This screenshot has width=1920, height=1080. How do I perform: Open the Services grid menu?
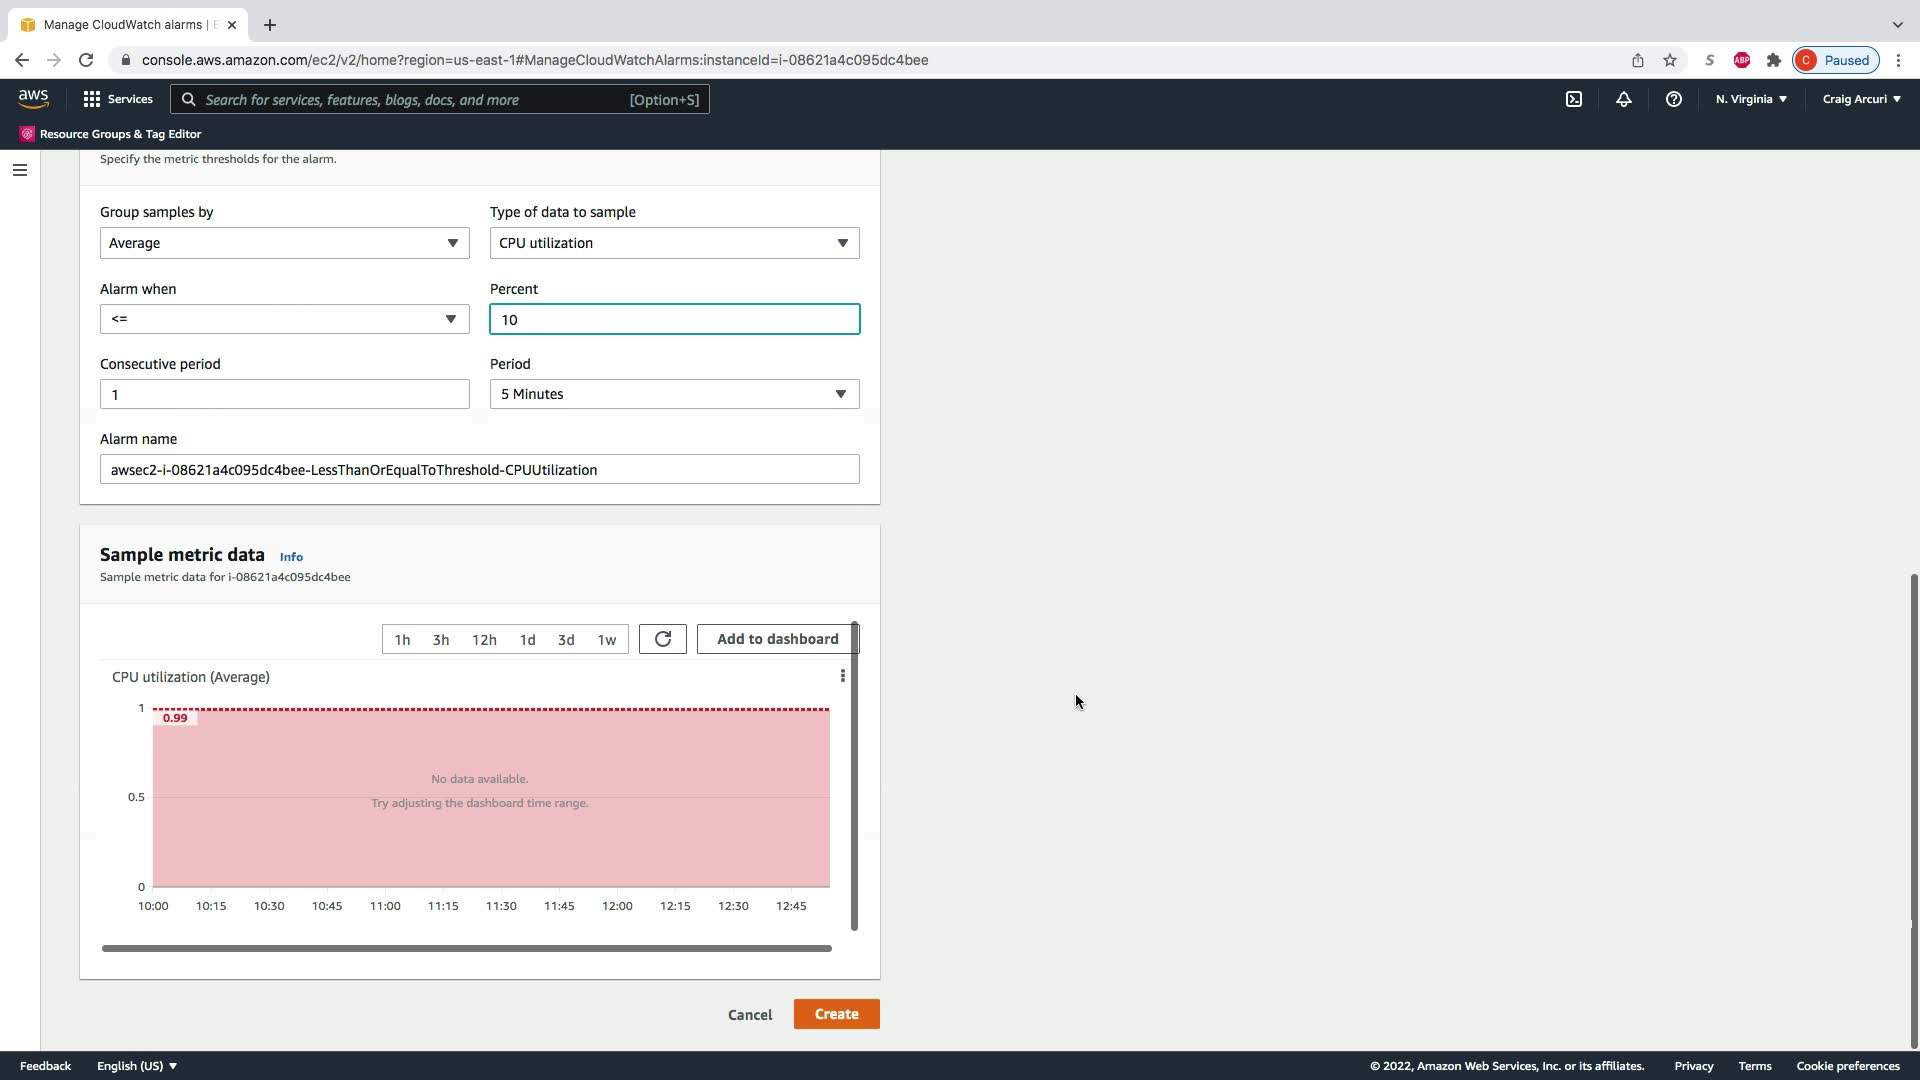(118, 99)
